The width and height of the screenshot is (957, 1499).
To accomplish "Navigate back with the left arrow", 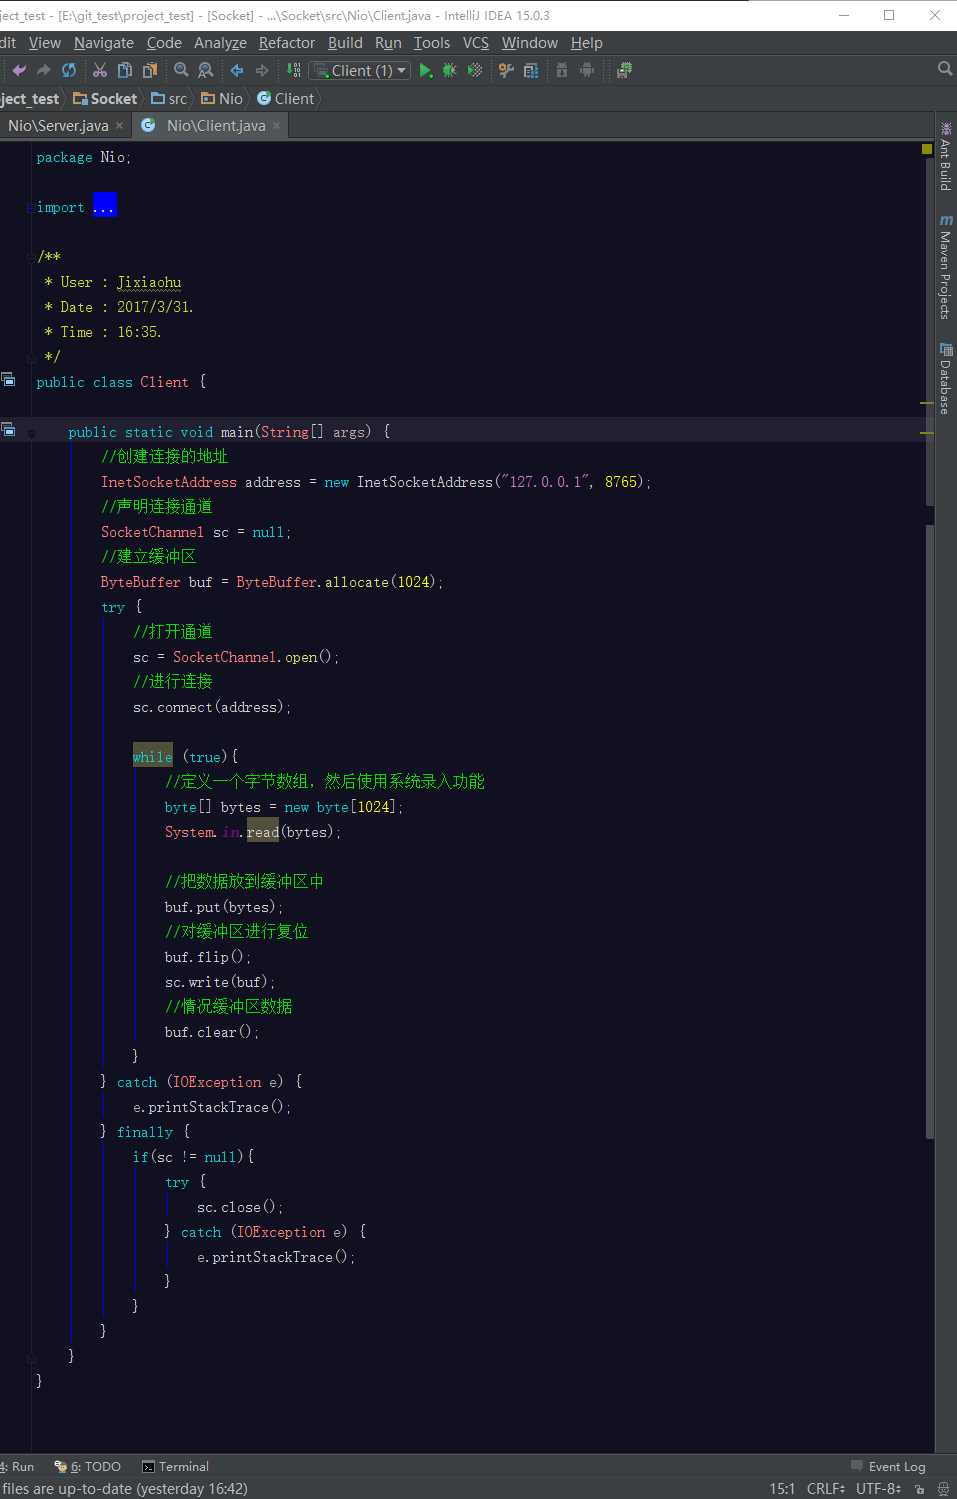I will click(x=237, y=70).
